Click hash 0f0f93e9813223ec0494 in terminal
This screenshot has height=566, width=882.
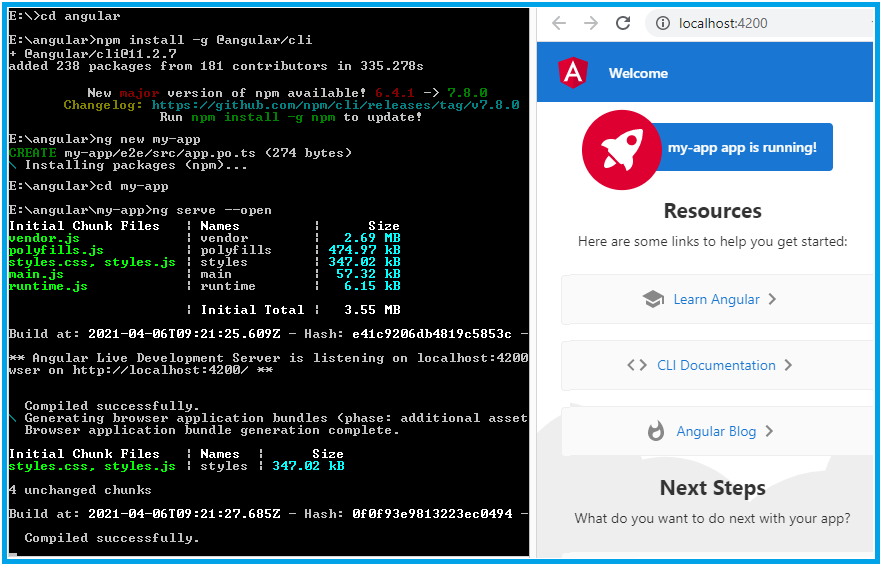point(431,514)
